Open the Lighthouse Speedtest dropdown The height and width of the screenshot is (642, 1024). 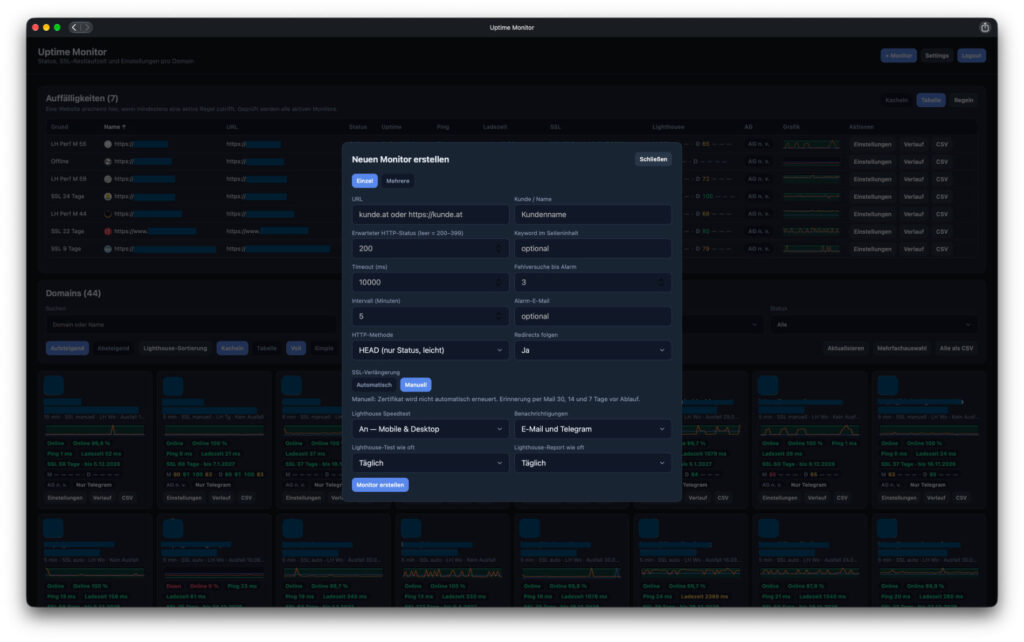click(430, 429)
